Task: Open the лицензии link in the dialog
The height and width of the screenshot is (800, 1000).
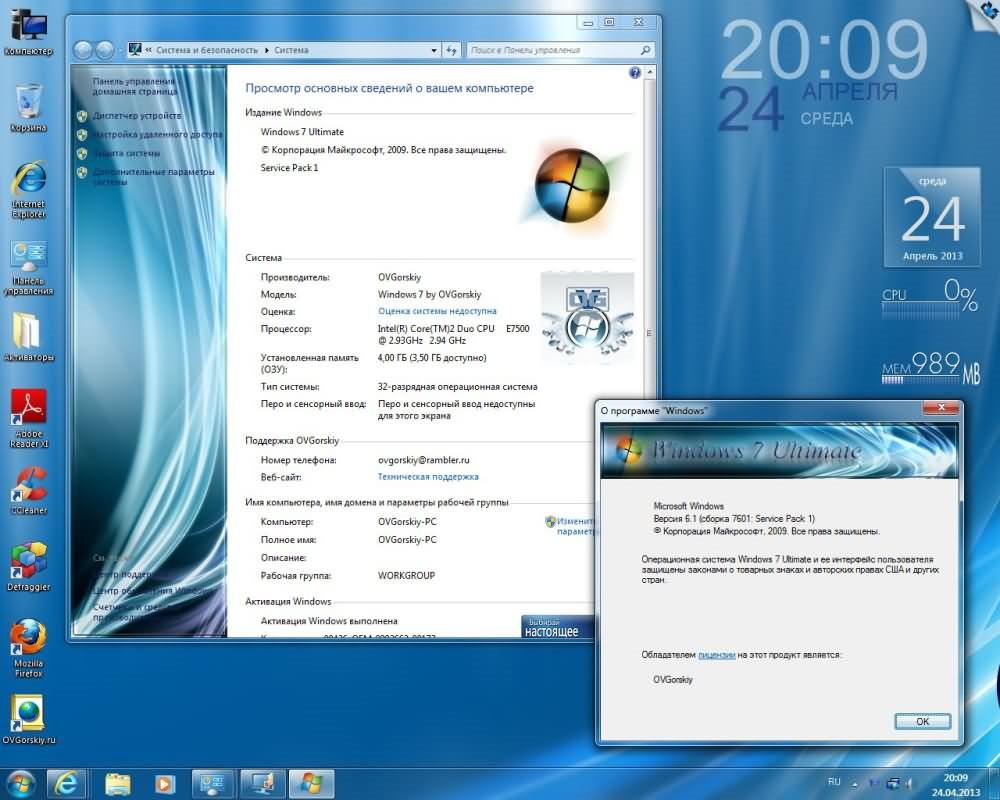Action: (716, 655)
